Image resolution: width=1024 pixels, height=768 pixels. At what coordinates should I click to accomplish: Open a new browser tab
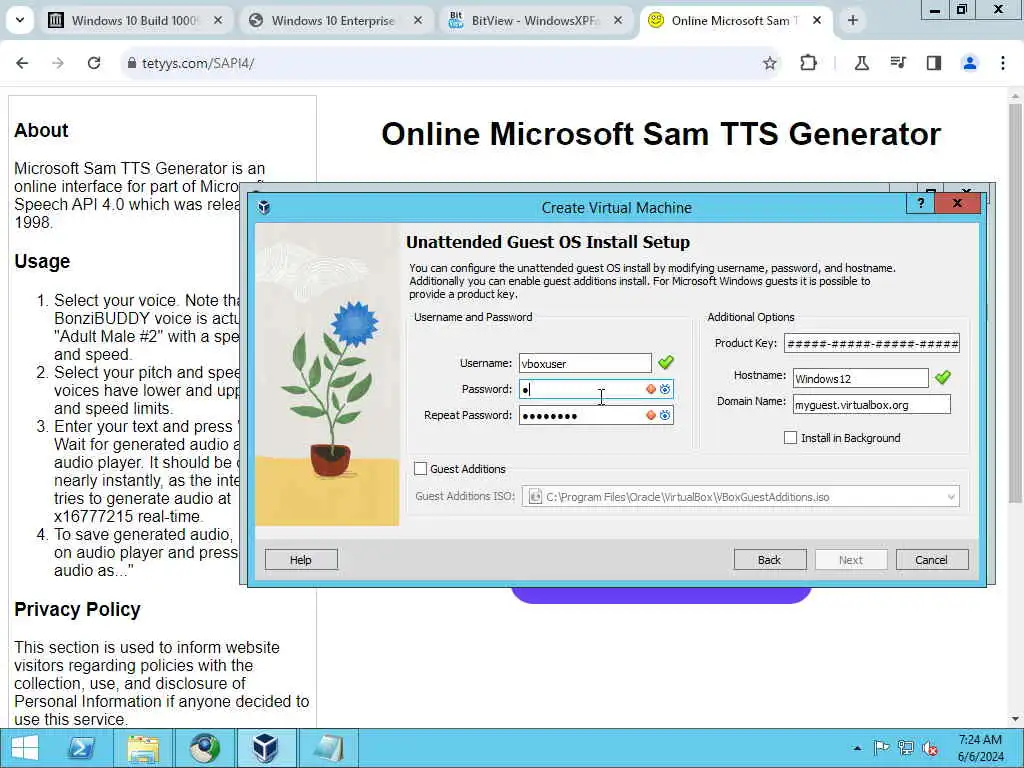(852, 21)
